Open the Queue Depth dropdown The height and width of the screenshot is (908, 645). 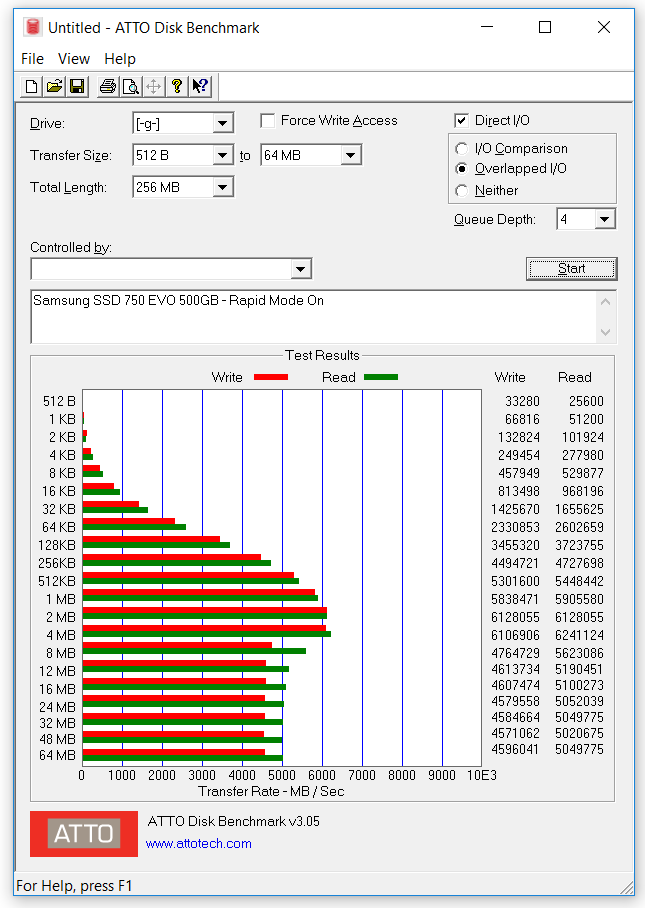tap(604, 219)
